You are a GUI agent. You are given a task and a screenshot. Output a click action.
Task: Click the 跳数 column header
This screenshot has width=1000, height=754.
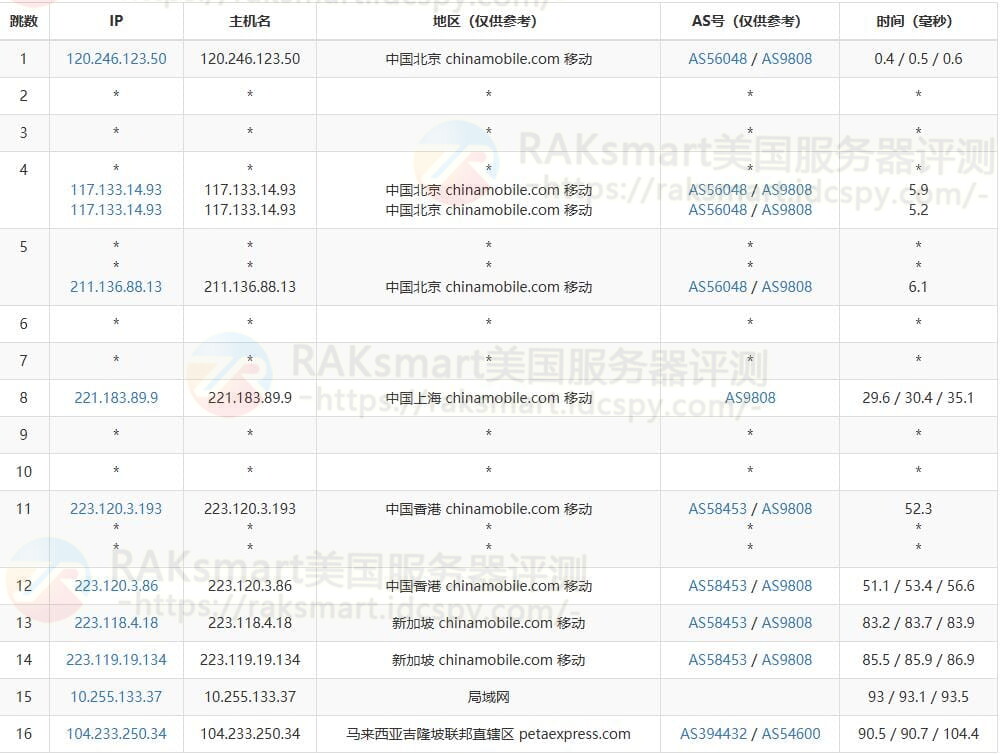24,21
